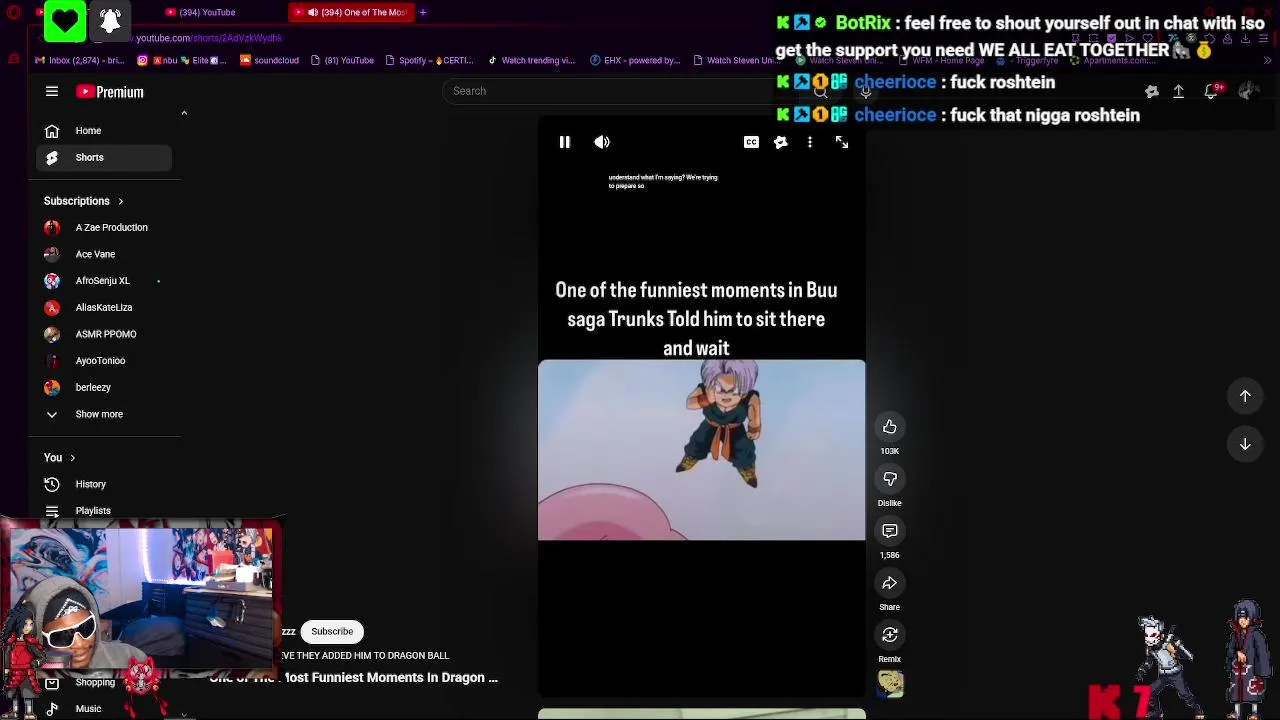
Task: Open the Short's sound thumbnail
Action: [x=891, y=684]
